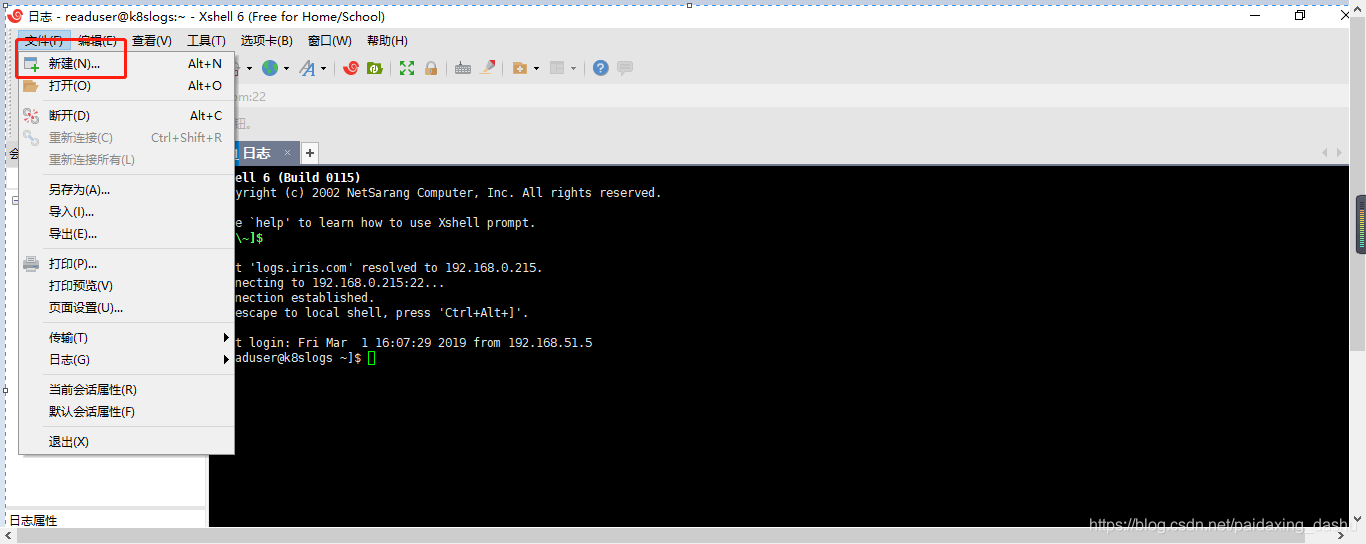
Task: Open the 选项卡(B) menu
Action: click(267, 41)
